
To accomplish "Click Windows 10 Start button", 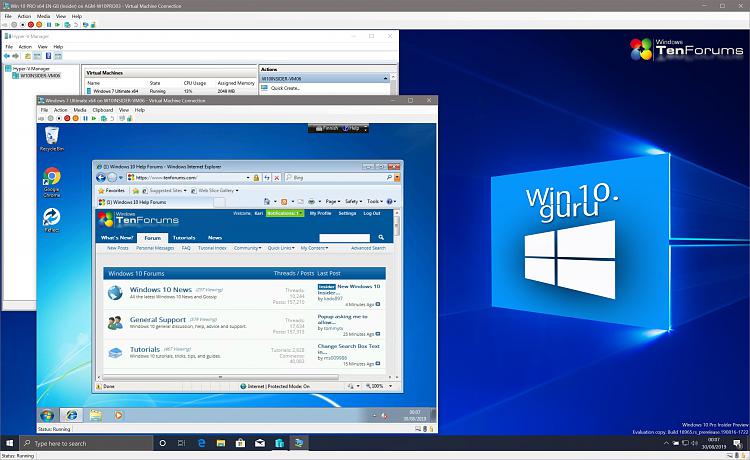I will [x=10, y=443].
